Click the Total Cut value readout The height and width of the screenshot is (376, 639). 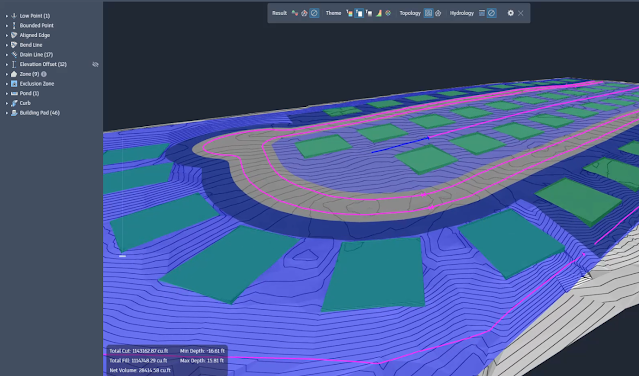(139, 351)
